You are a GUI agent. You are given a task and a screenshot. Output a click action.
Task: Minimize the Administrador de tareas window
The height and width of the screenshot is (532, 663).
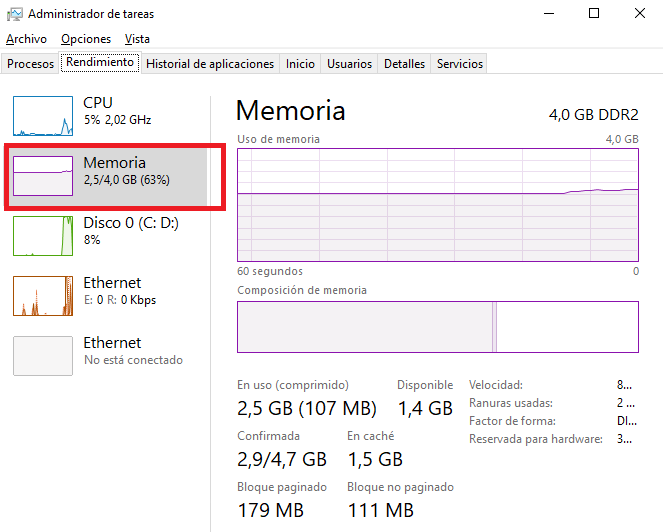click(x=549, y=14)
